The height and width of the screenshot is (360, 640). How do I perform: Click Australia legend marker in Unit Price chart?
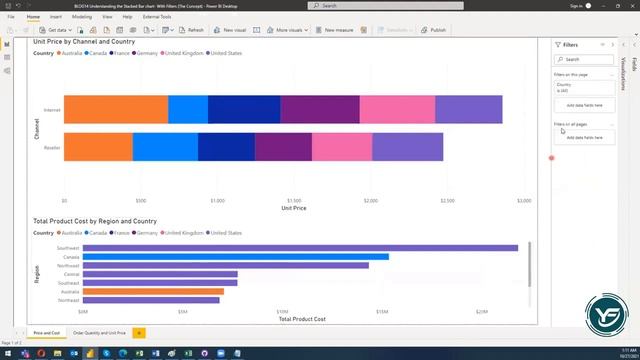pyautogui.click(x=59, y=53)
